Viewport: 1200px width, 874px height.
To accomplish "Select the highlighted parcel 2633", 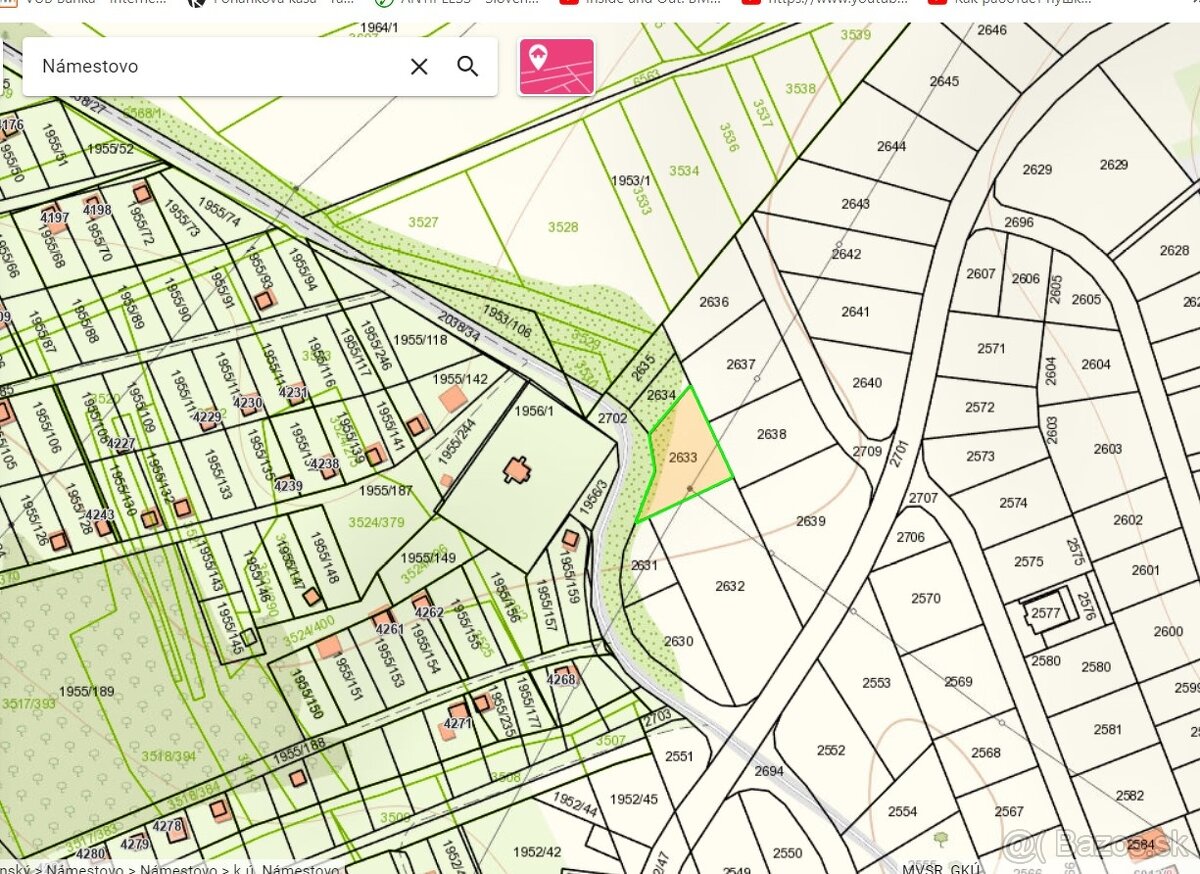I will pos(684,457).
